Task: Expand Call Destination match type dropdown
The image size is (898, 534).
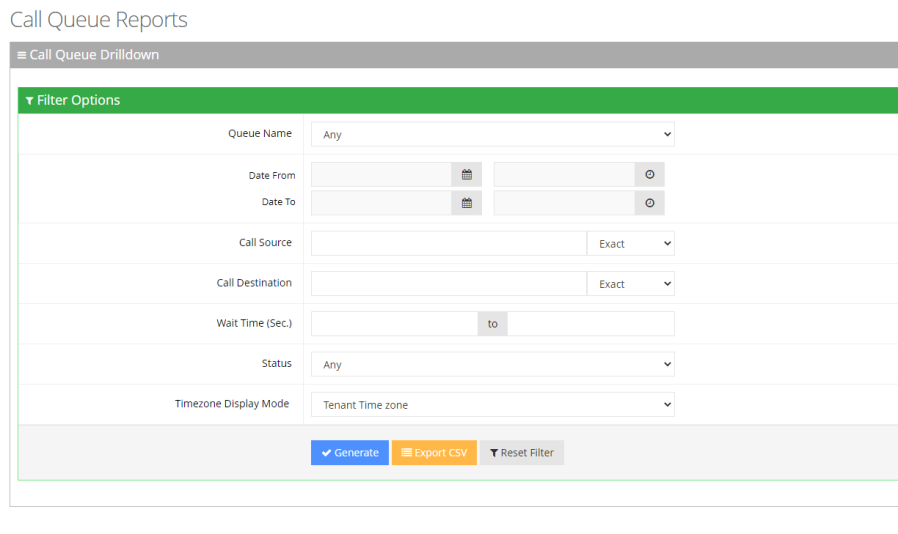Action: (x=630, y=284)
